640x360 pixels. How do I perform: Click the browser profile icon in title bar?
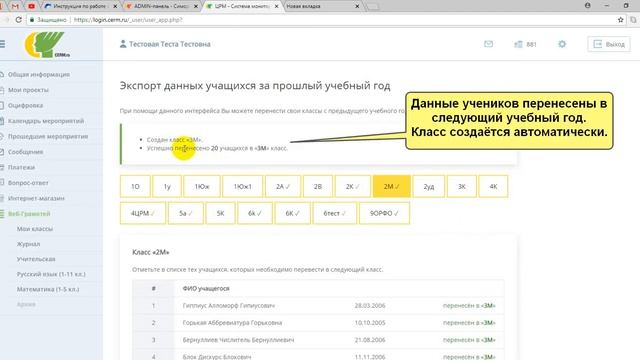click(587, 6)
